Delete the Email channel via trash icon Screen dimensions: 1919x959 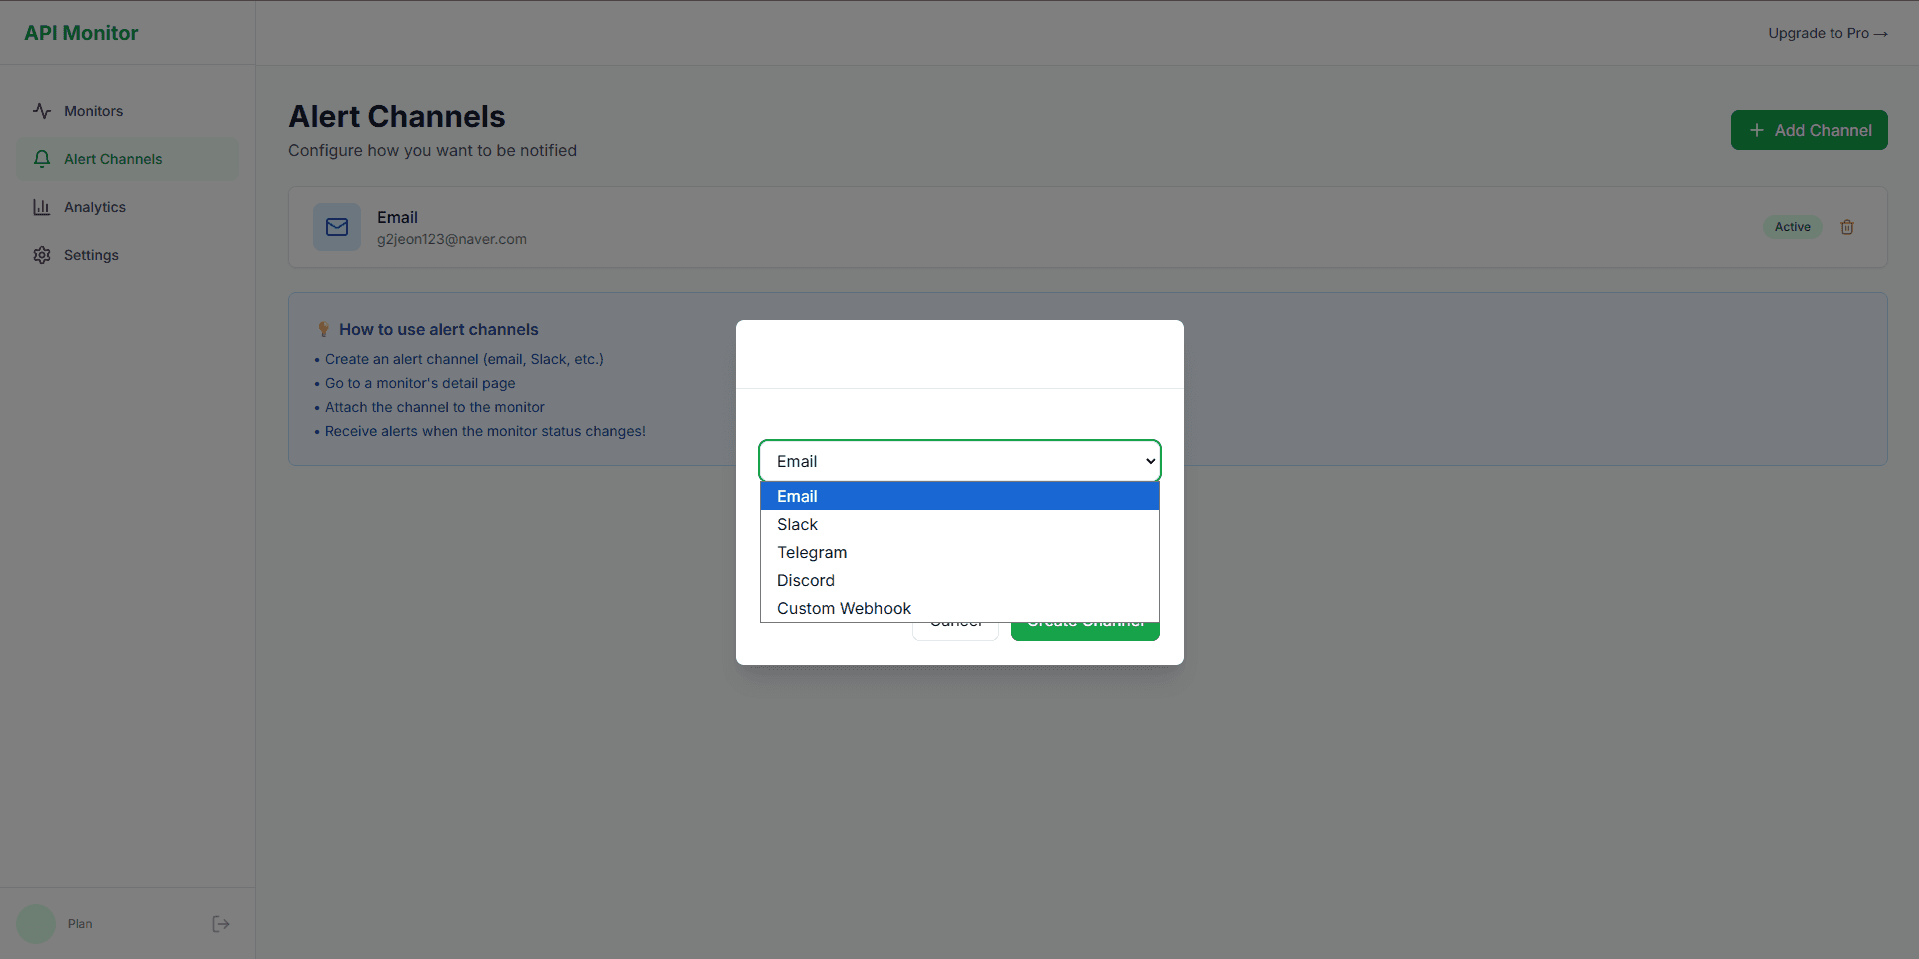(x=1846, y=227)
